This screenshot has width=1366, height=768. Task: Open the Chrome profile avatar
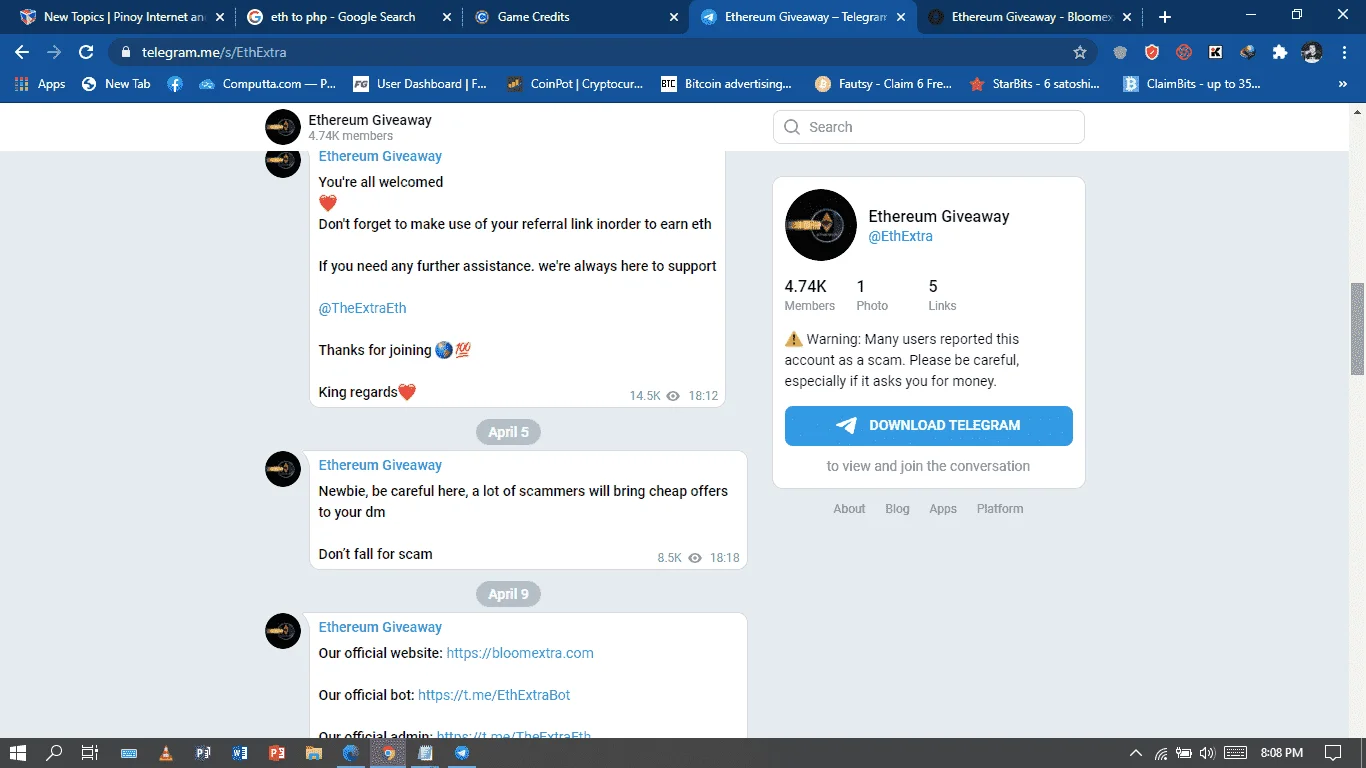(1312, 52)
